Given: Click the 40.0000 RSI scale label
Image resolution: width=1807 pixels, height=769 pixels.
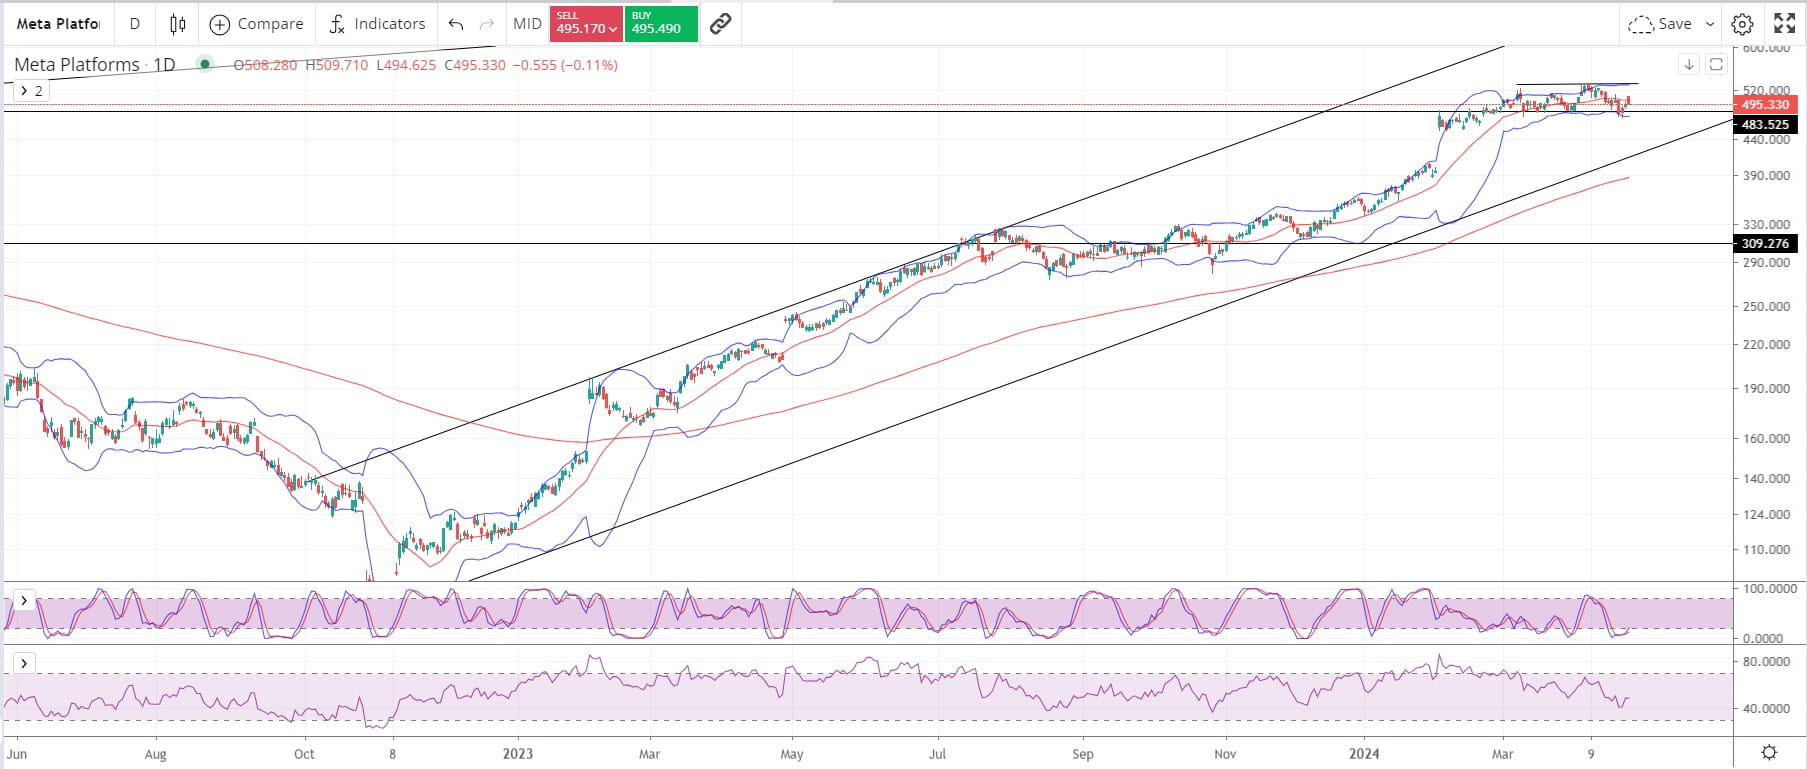Looking at the screenshot, I should (x=1766, y=708).
